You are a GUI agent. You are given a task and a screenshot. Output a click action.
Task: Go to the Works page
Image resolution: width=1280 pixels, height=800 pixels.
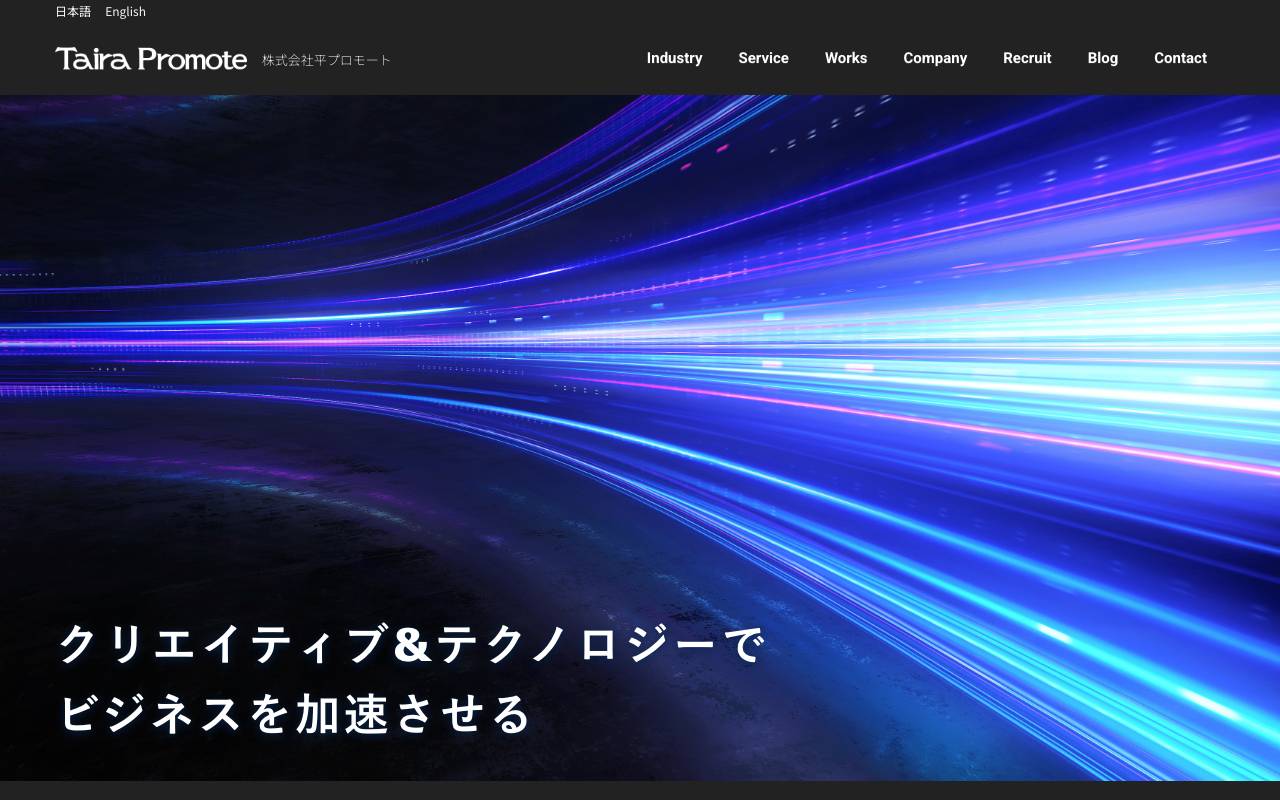846,58
